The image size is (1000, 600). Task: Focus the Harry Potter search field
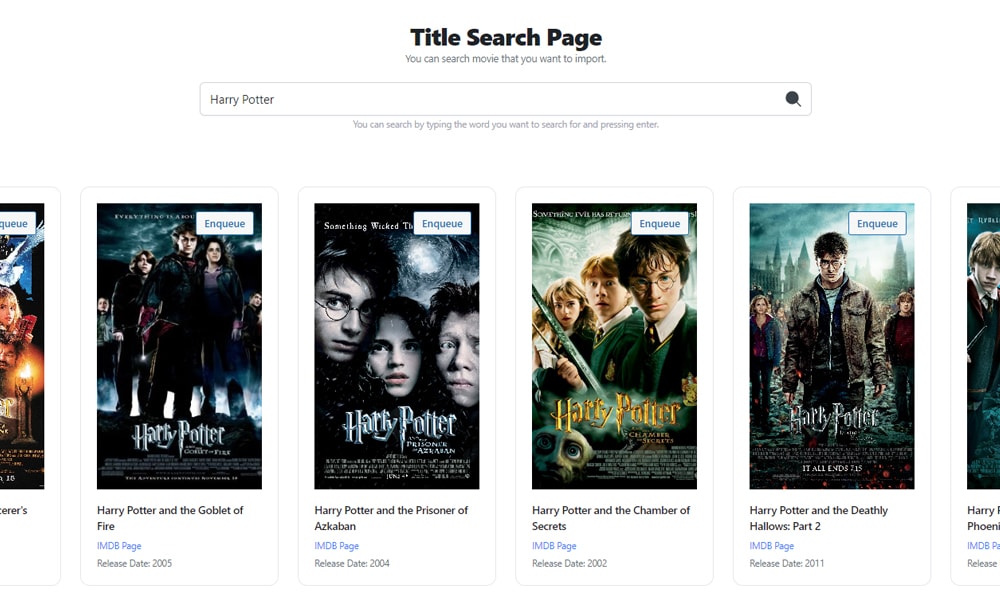point(505,99)
